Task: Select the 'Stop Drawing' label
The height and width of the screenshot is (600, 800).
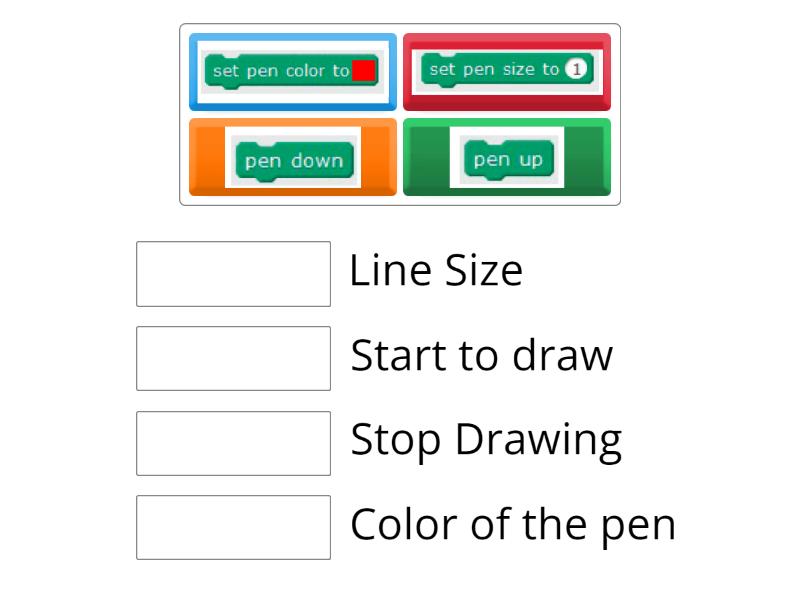Action: (x=487, y=438)
